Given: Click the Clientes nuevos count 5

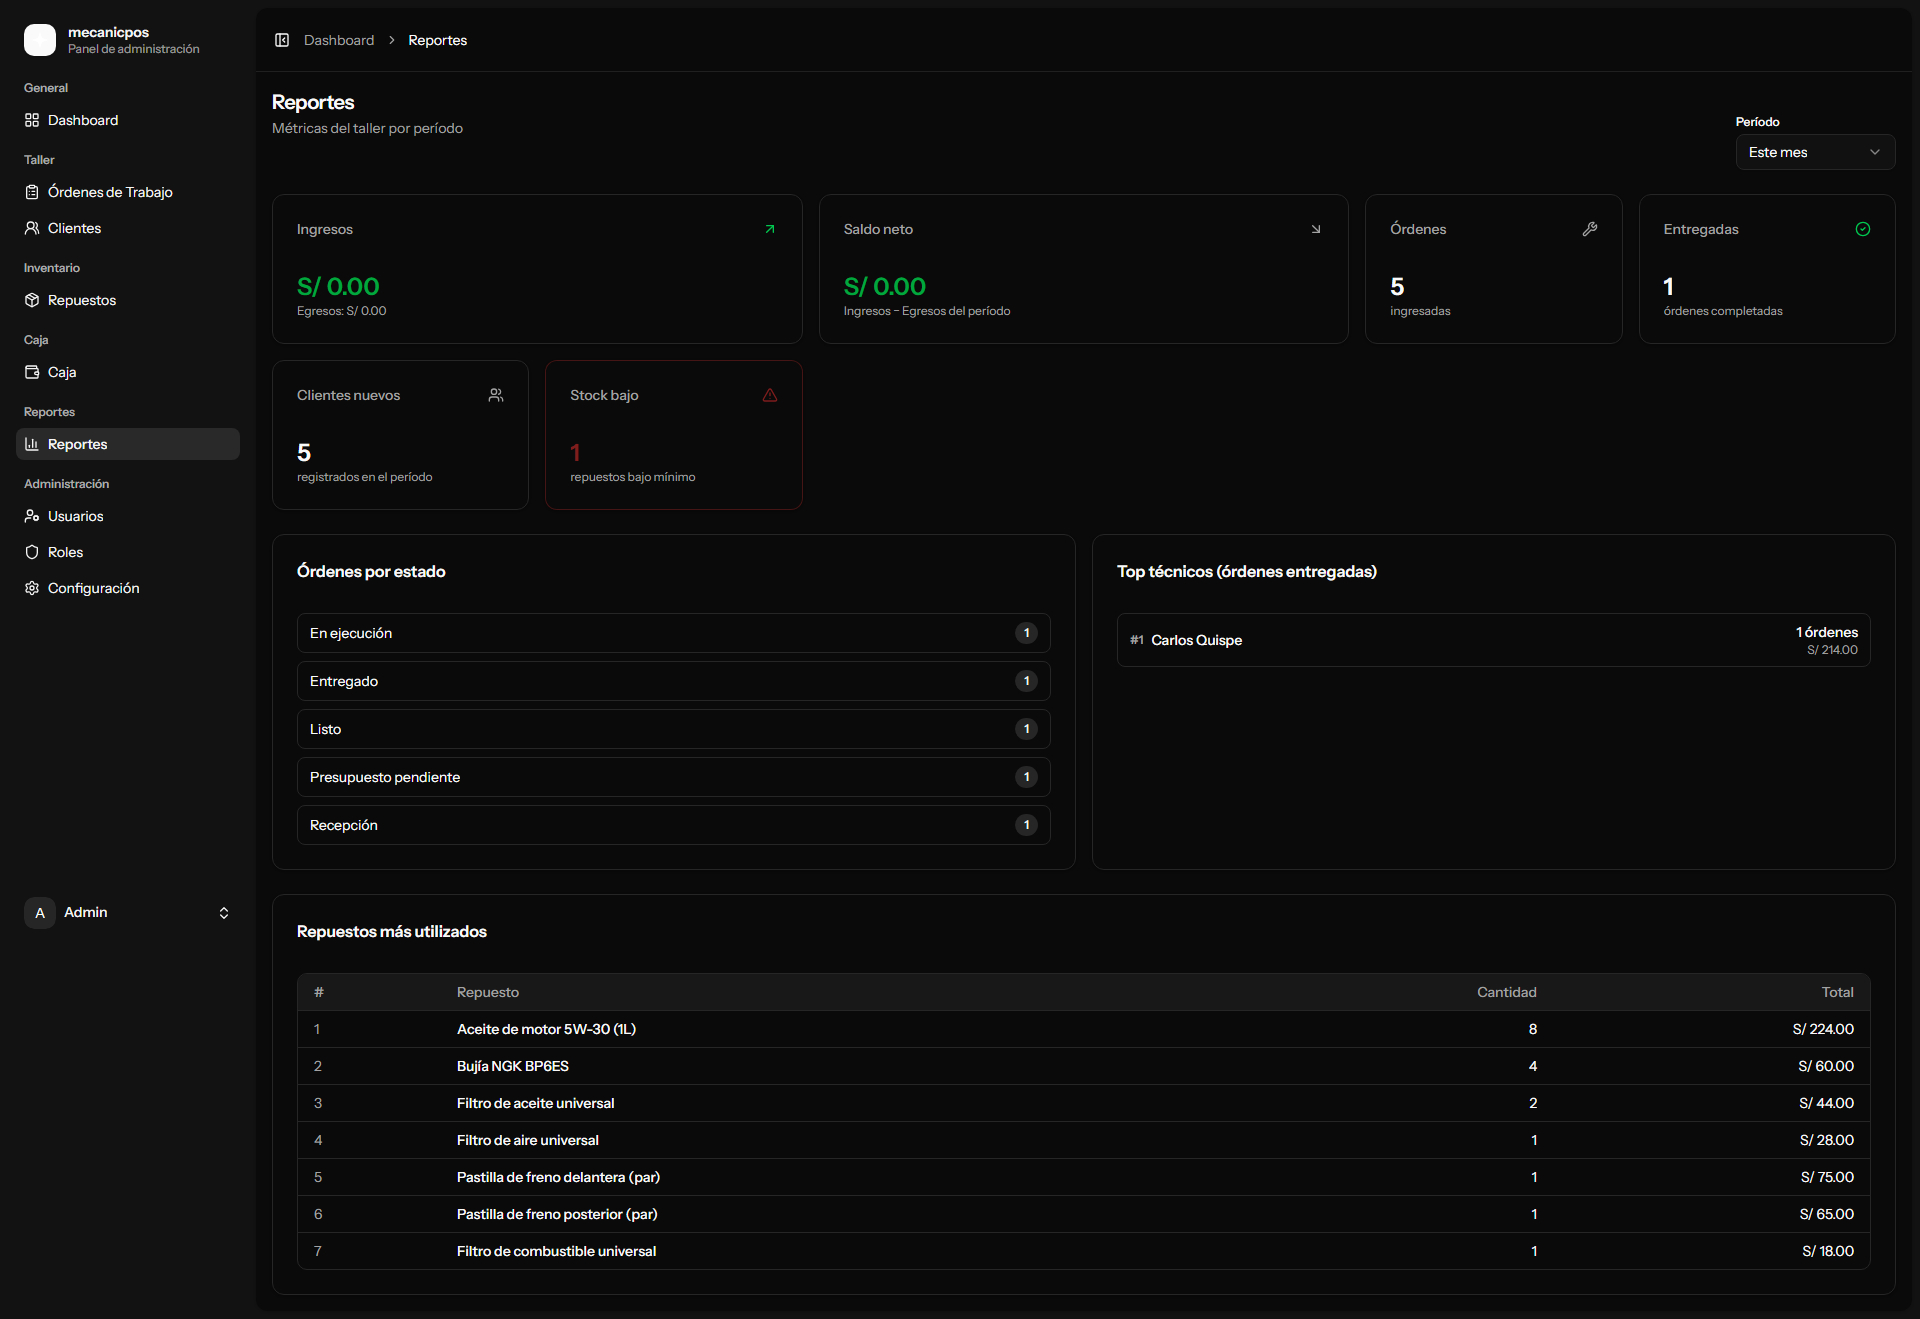Looking at the screenshot, I should point(304,453).
